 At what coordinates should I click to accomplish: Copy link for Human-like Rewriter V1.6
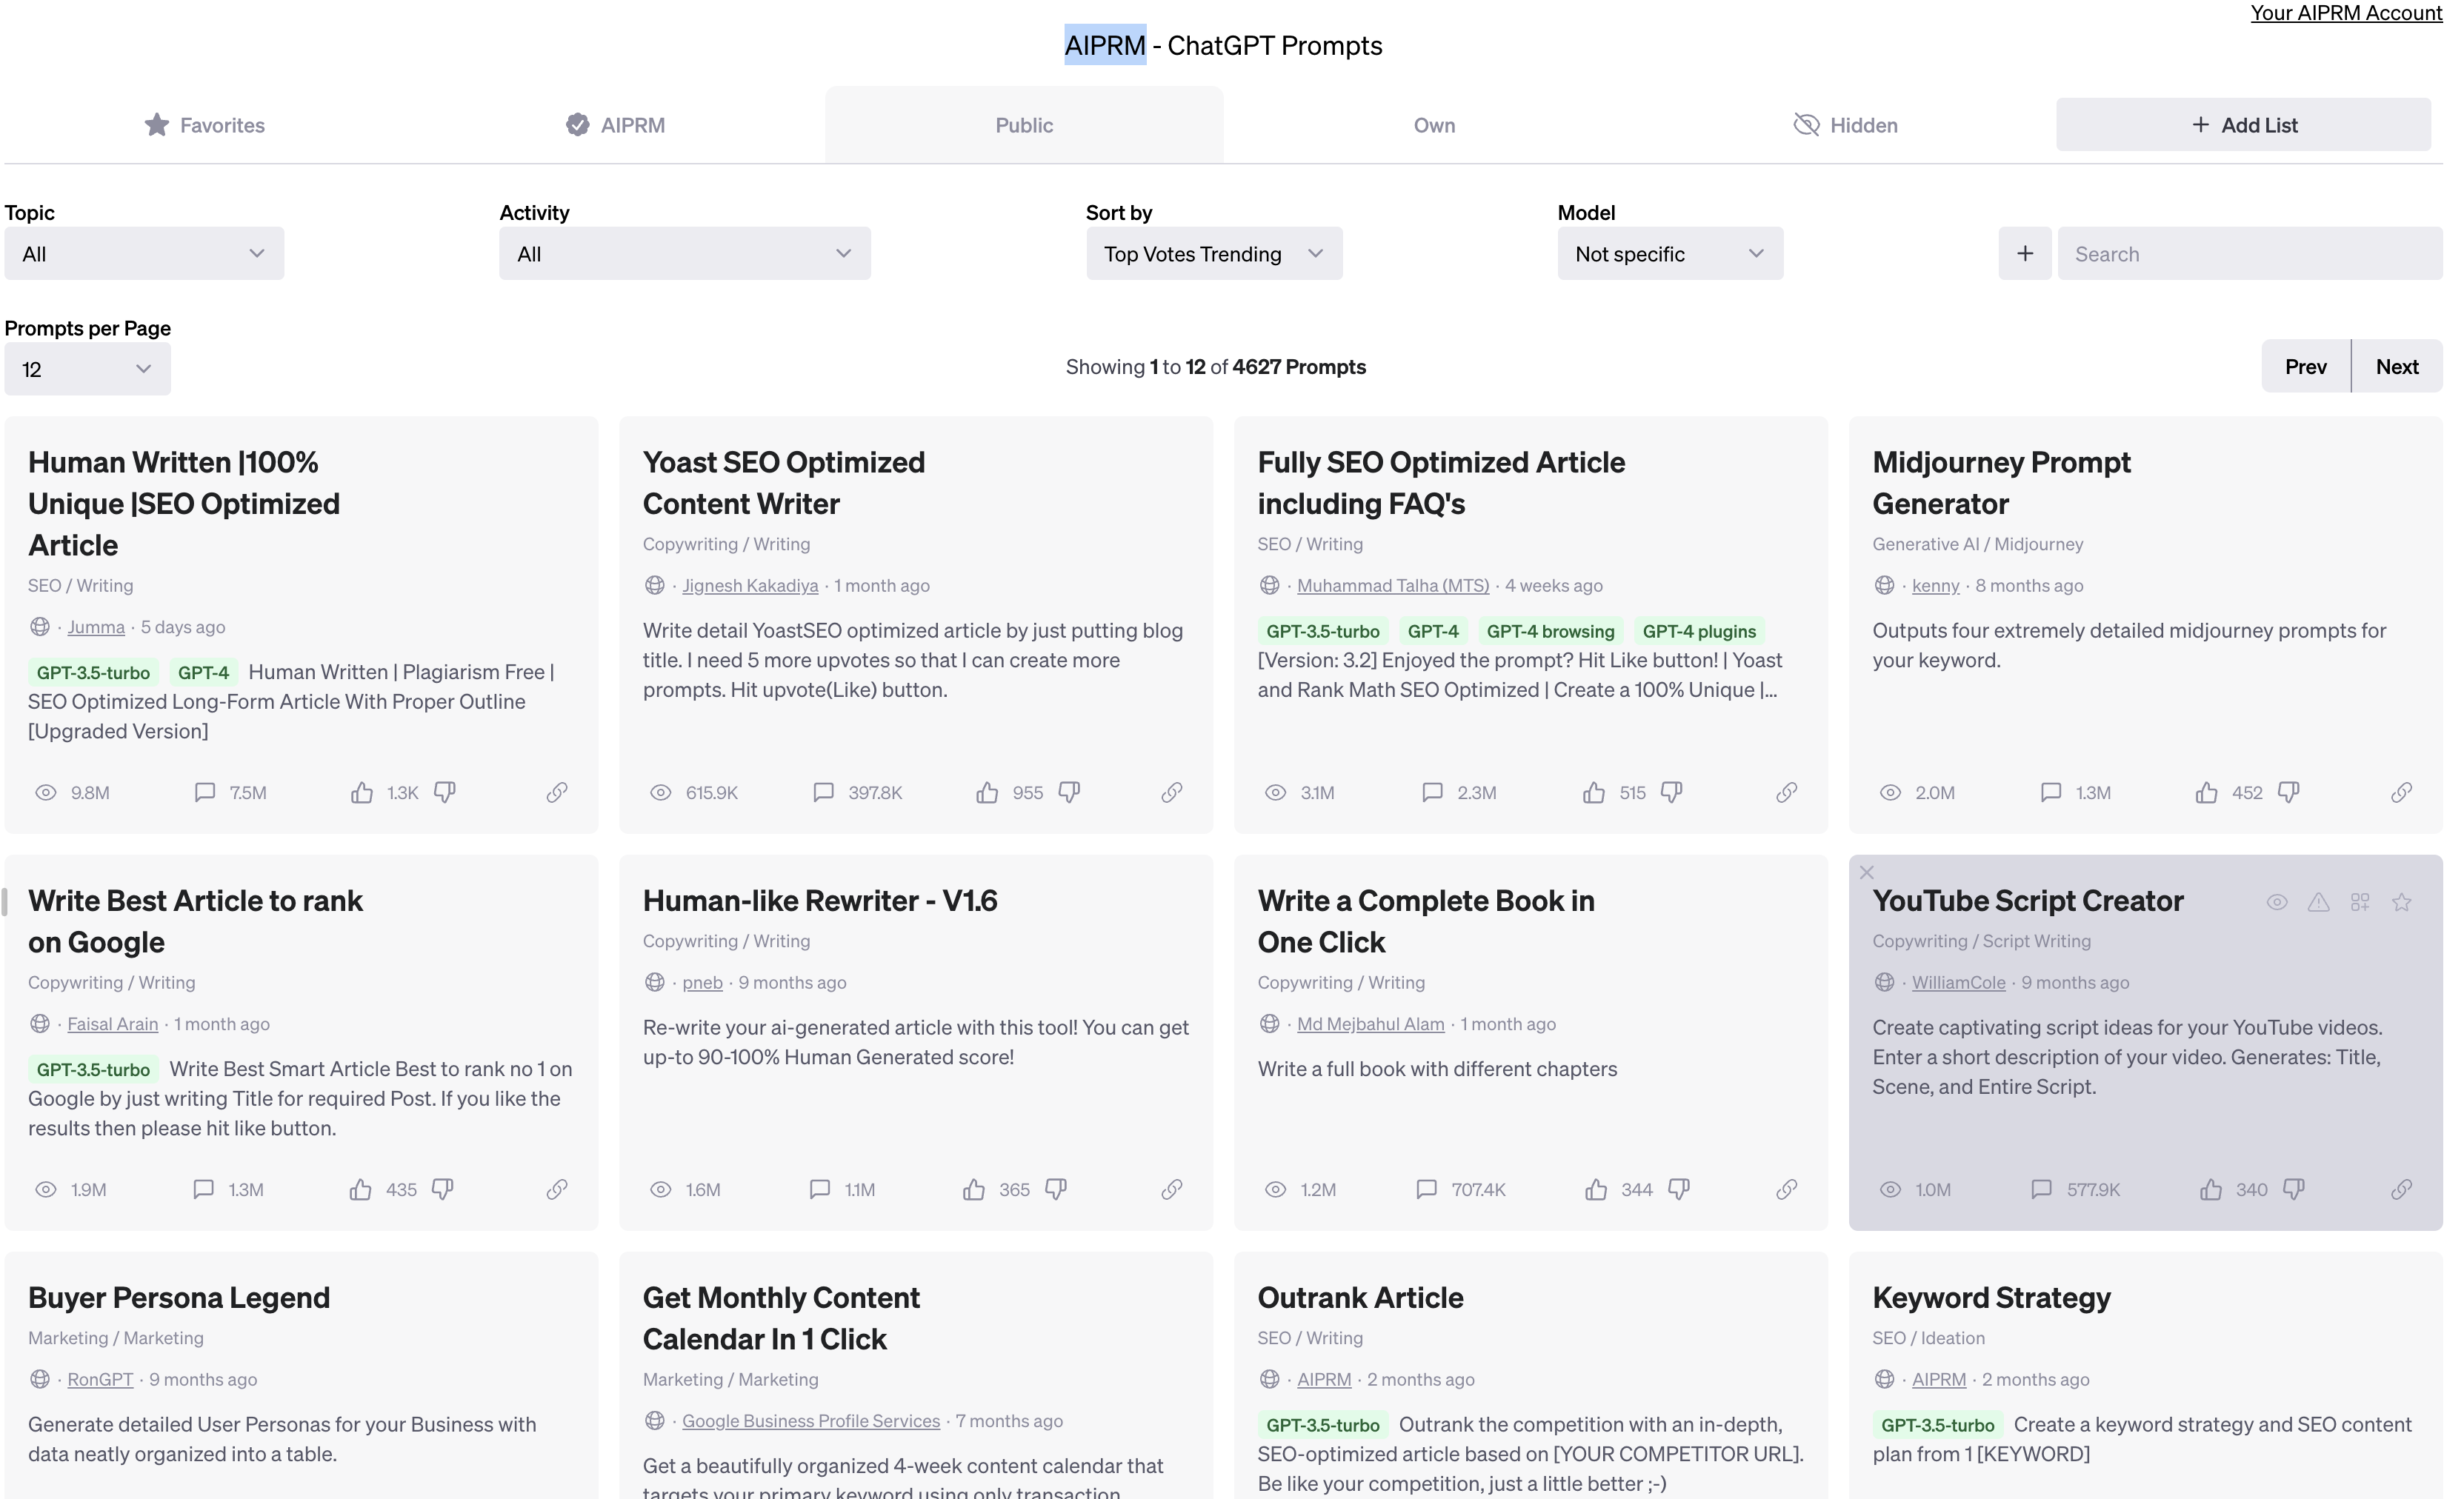(1171, 1190)
